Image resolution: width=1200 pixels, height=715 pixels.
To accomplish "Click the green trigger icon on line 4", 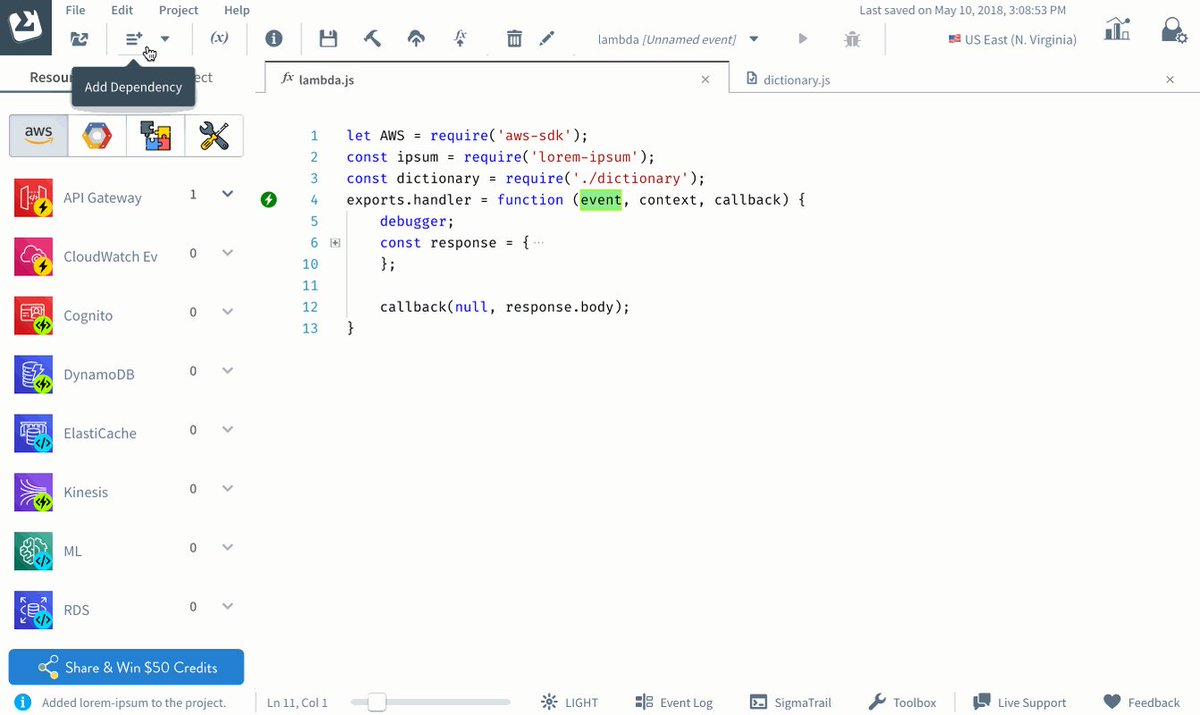I will tap(268, 200).
